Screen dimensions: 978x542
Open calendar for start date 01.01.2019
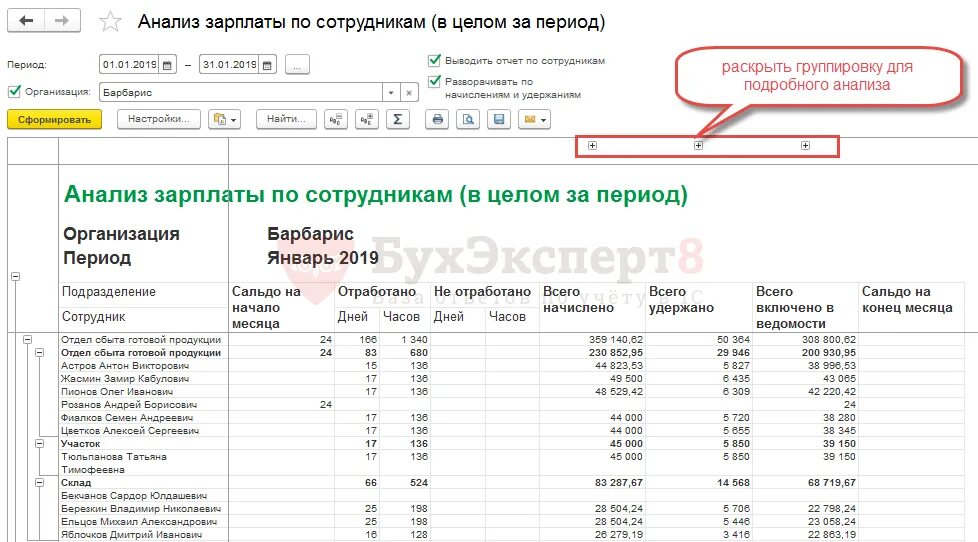[167, 65]
